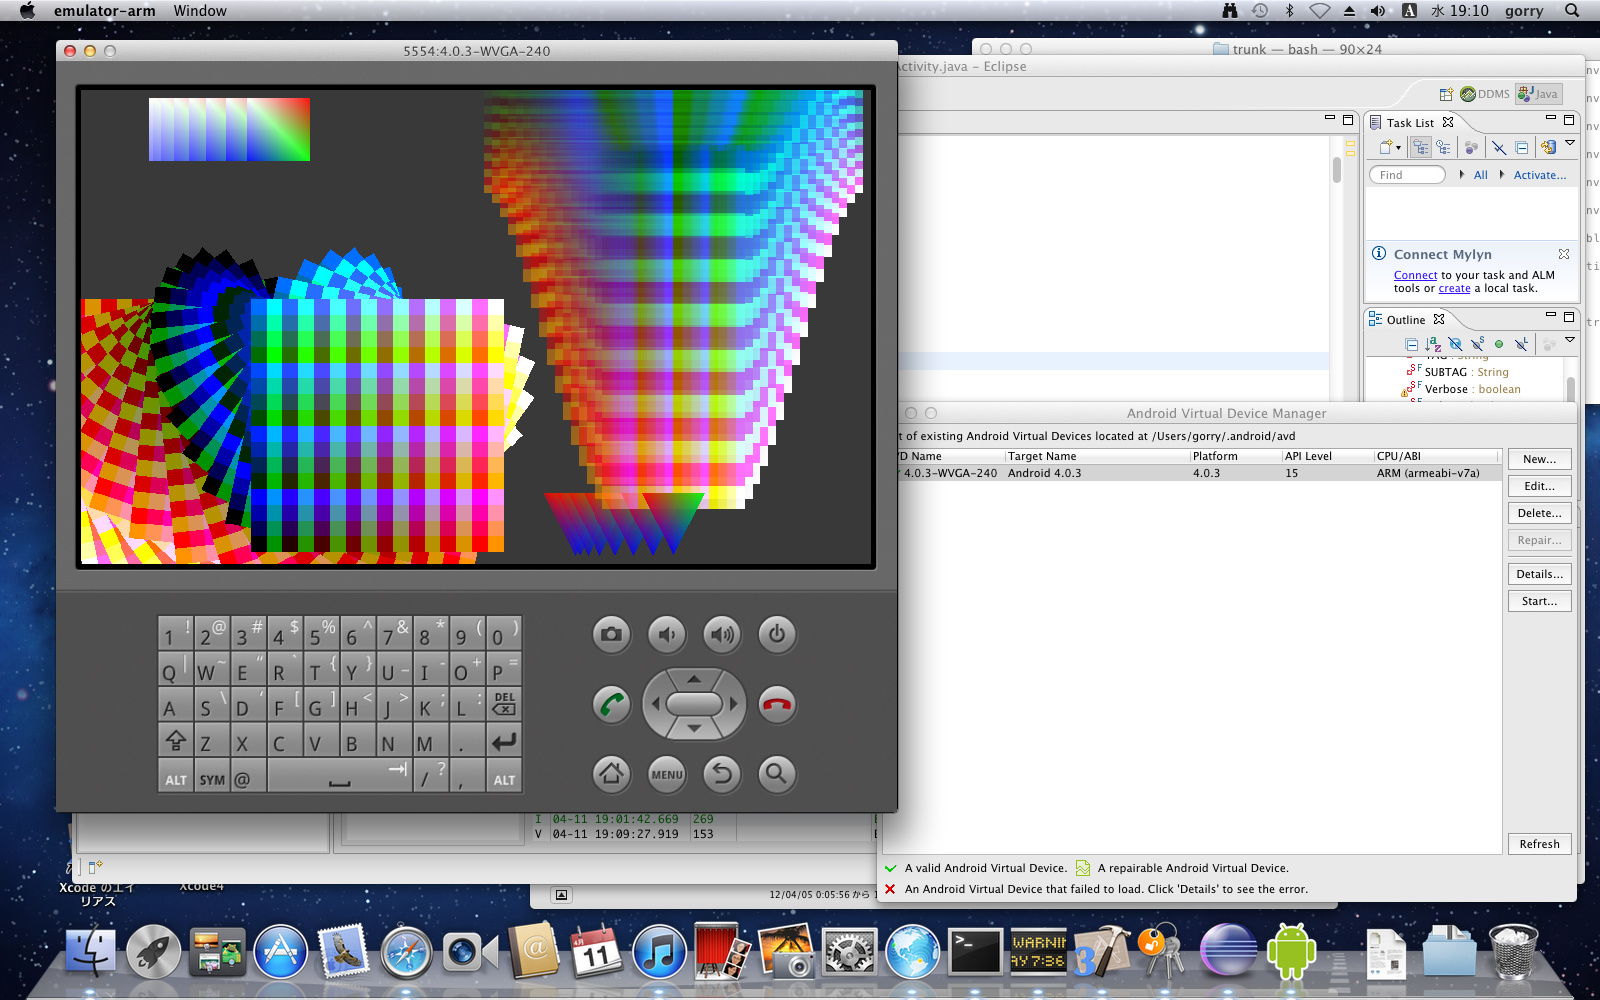The image size is (1600, 1000).
Task: Click the Start... button in AVD Manager
Action: (x=1539, y=601)
